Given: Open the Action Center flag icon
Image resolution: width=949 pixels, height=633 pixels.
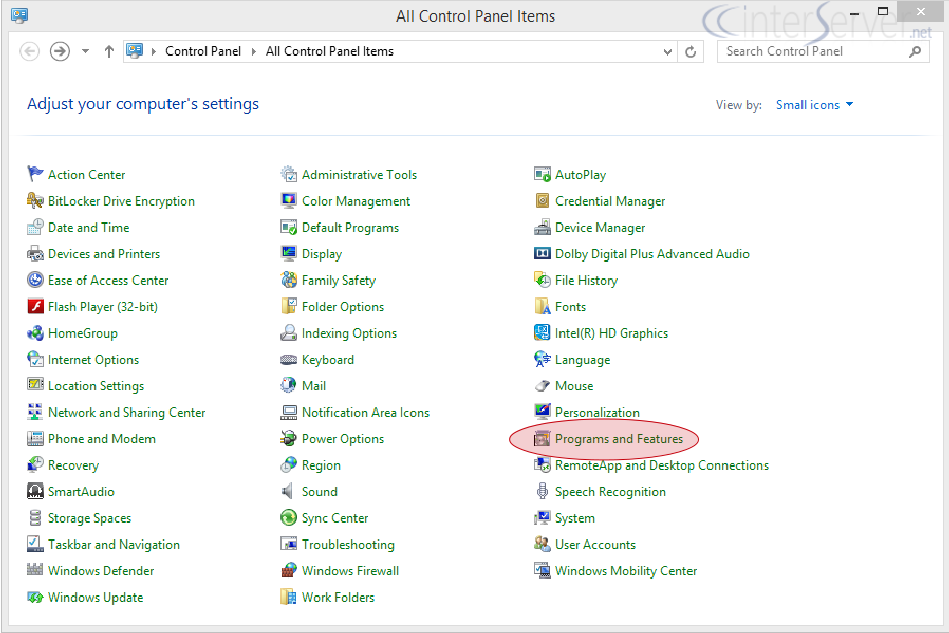Looking at the screenshot, I should point(35,174).
